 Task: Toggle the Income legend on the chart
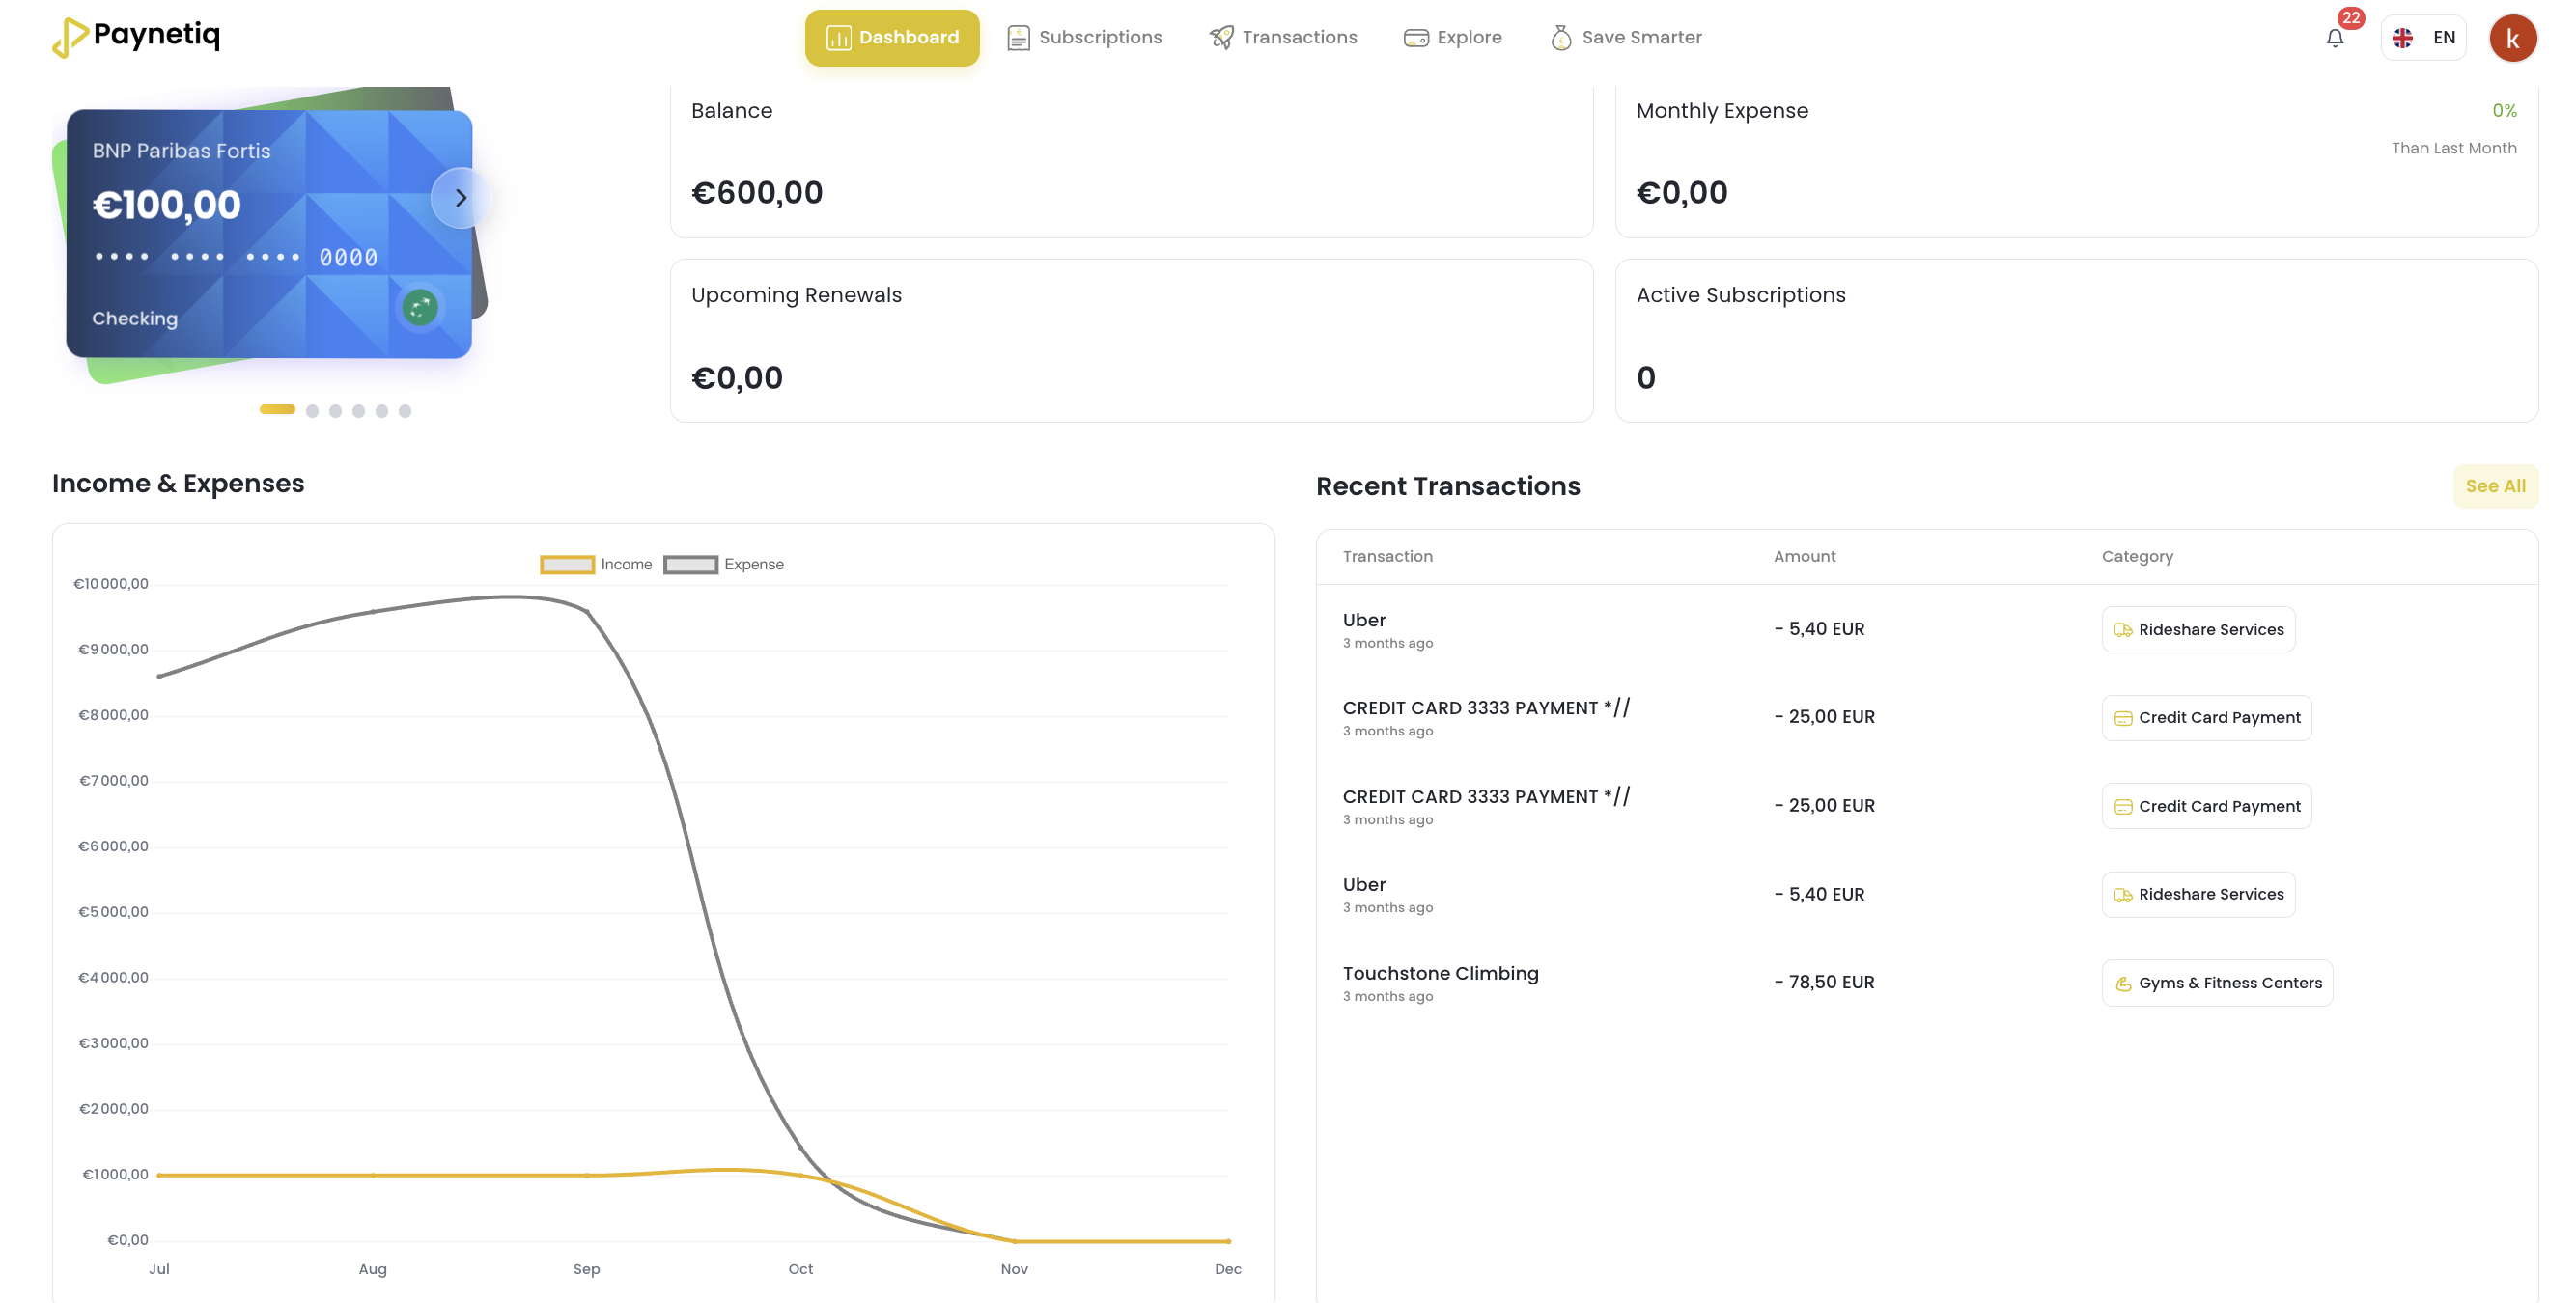[596, 564]
